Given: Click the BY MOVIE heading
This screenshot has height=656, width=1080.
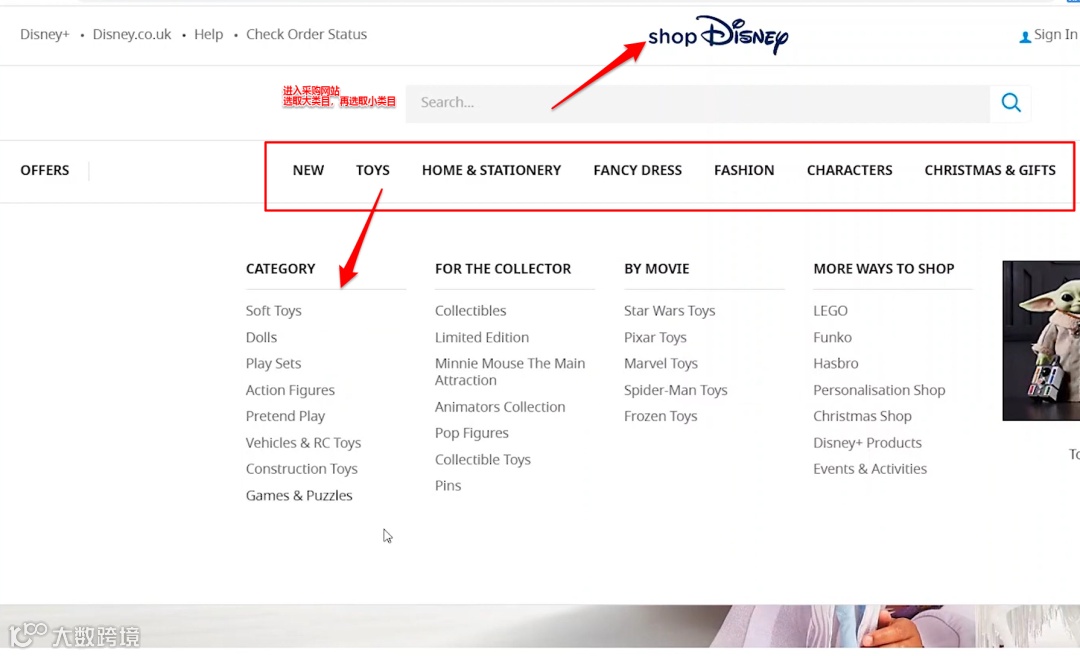Looking at the screenshot, I should 656,269.
